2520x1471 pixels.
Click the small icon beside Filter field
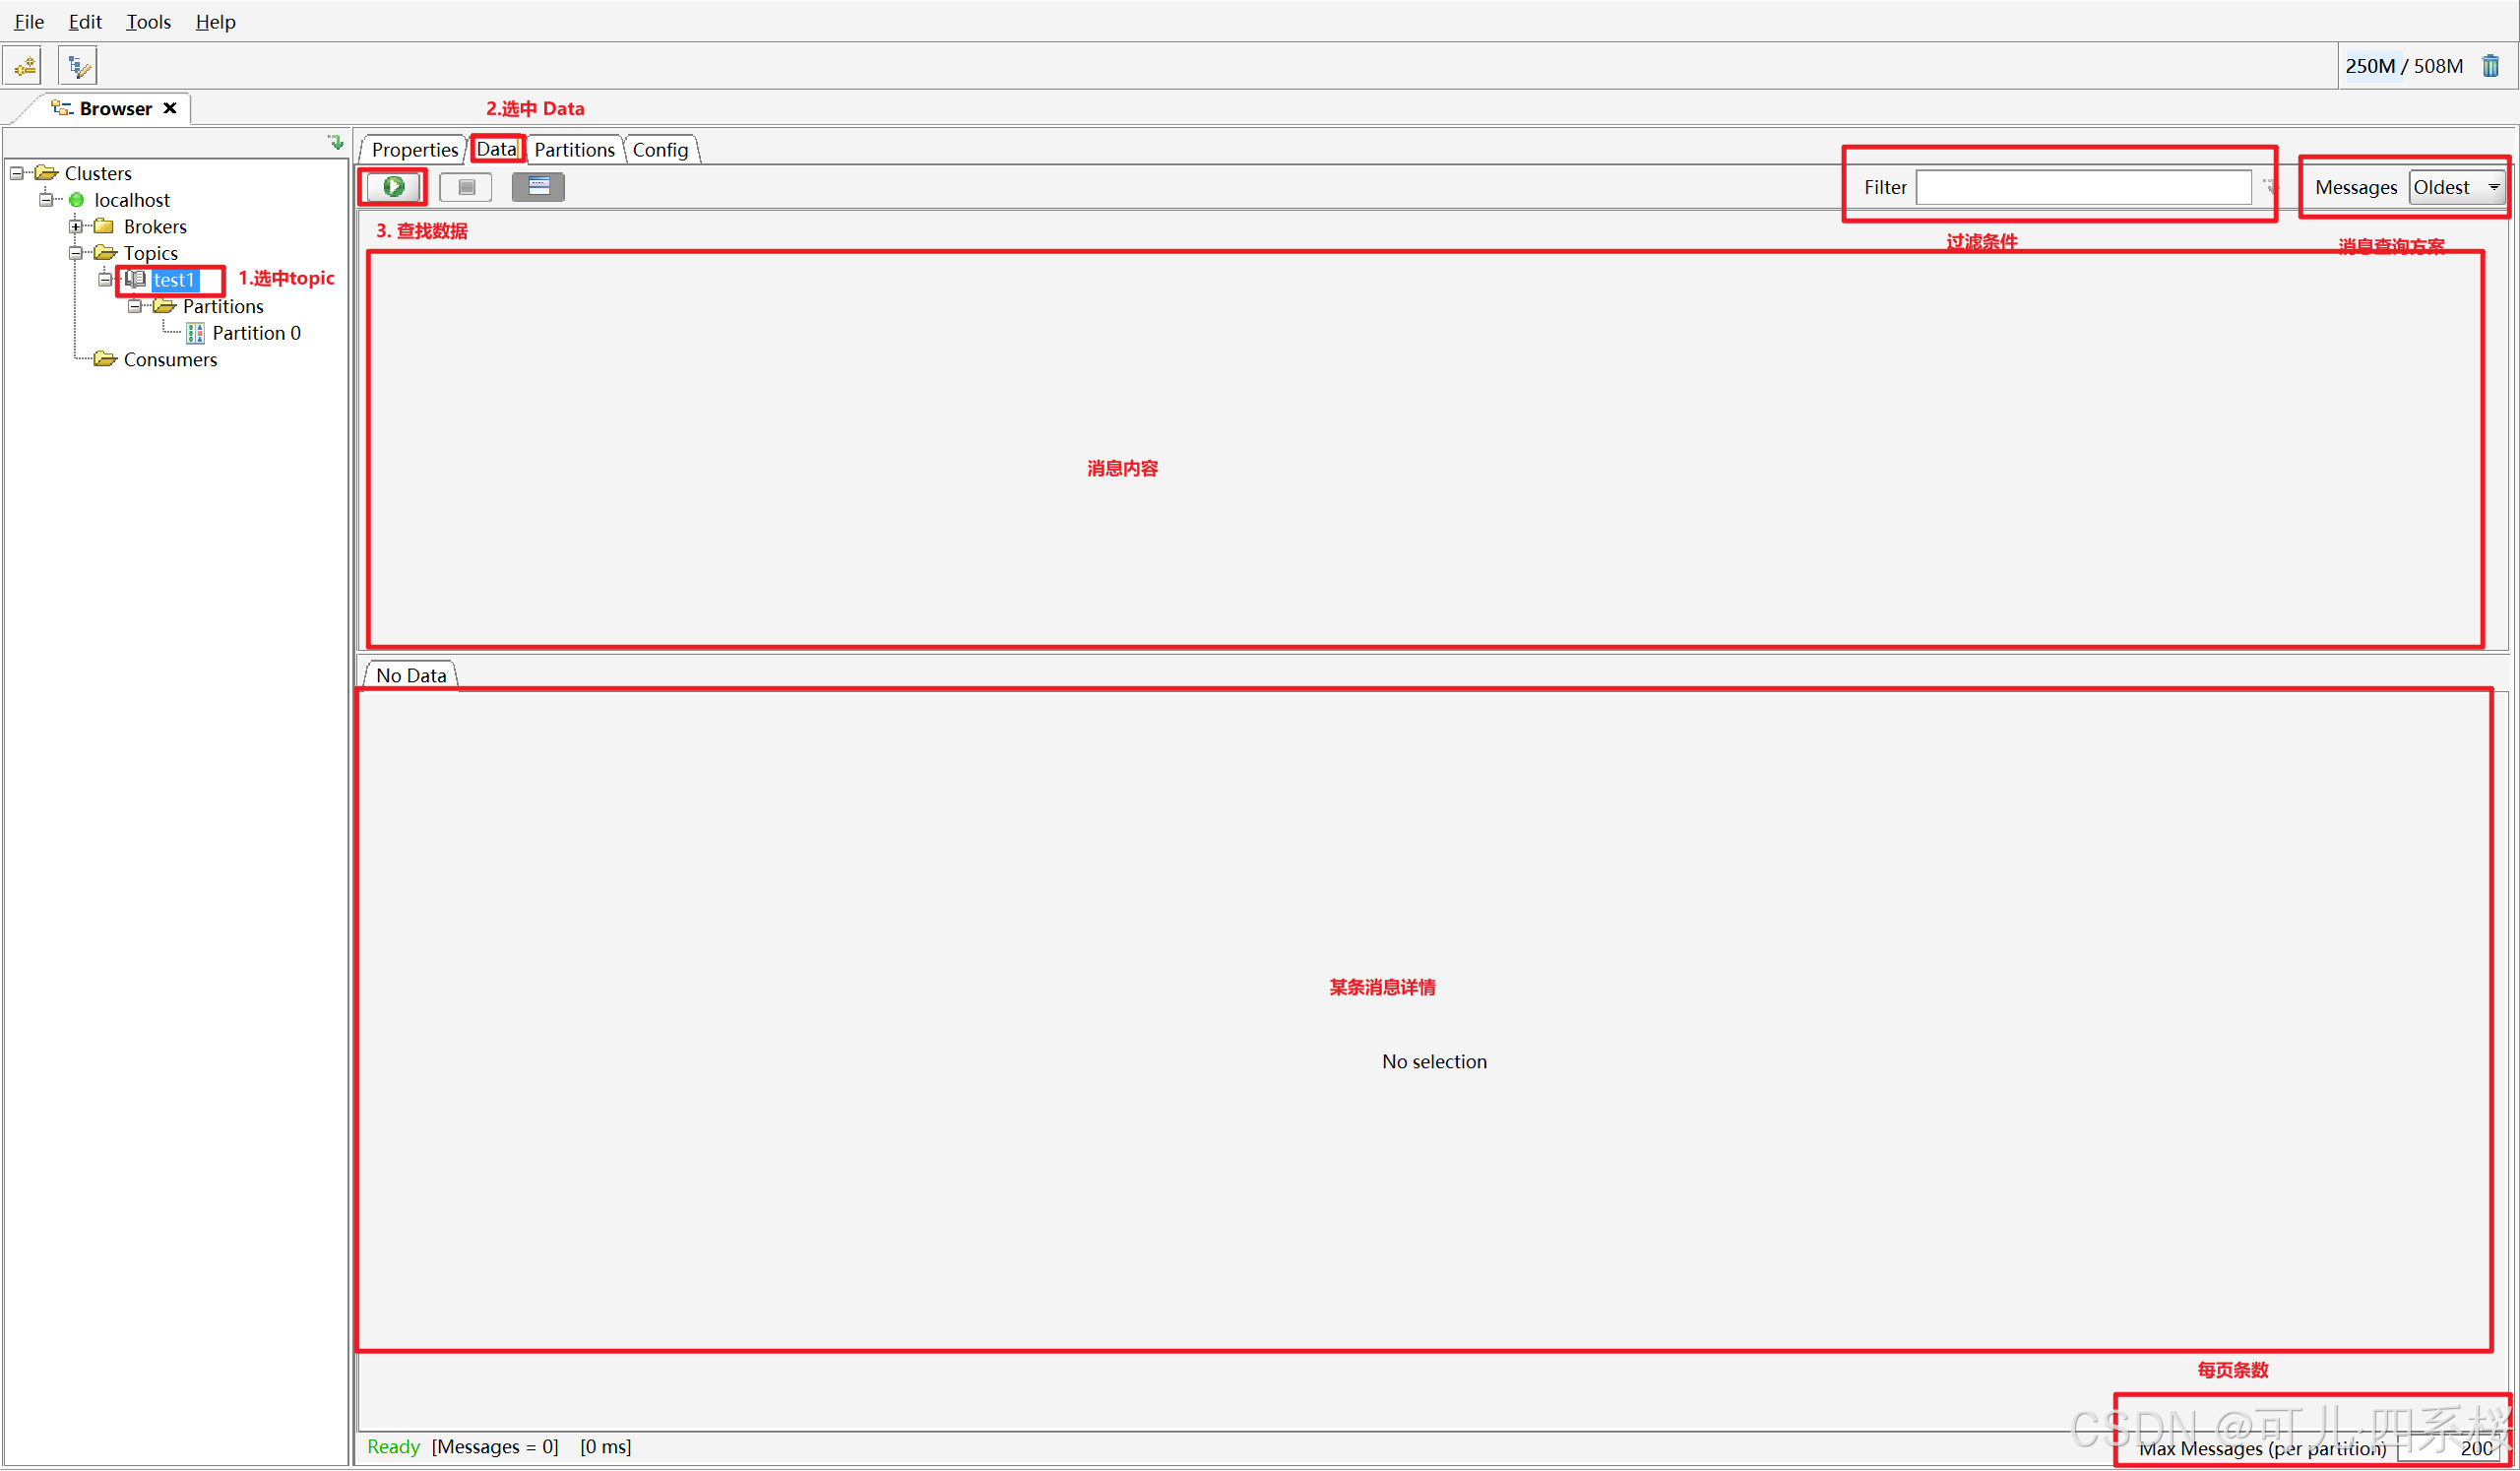coord(2270,186)
